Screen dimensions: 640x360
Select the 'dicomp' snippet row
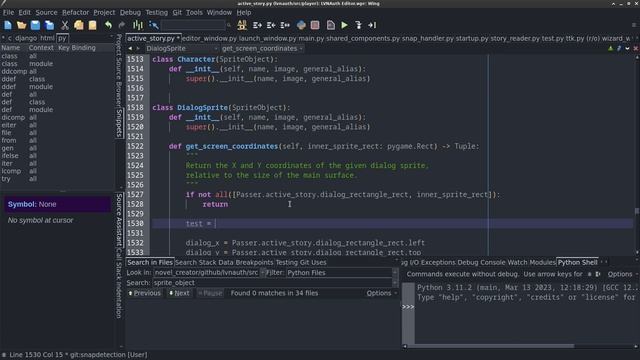pyautogui.click(x=57, y=117)
